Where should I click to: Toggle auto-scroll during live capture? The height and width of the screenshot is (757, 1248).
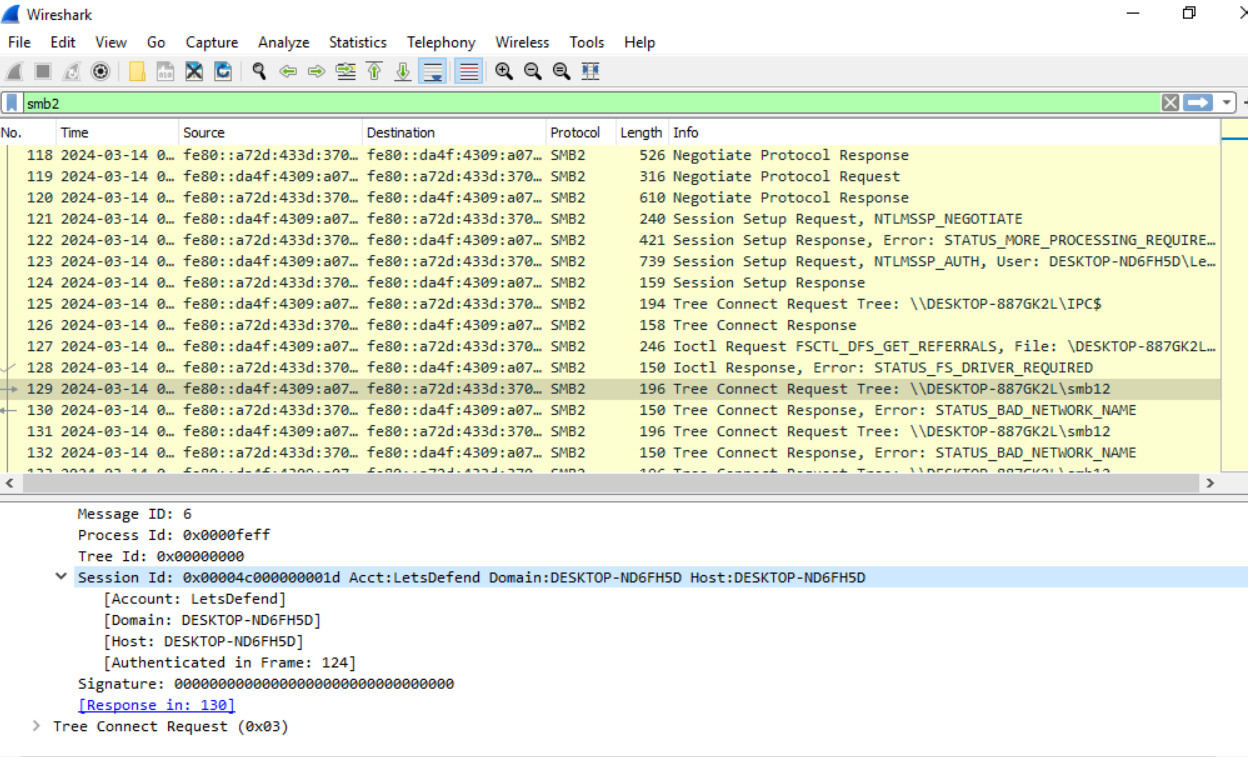(433, 72)
